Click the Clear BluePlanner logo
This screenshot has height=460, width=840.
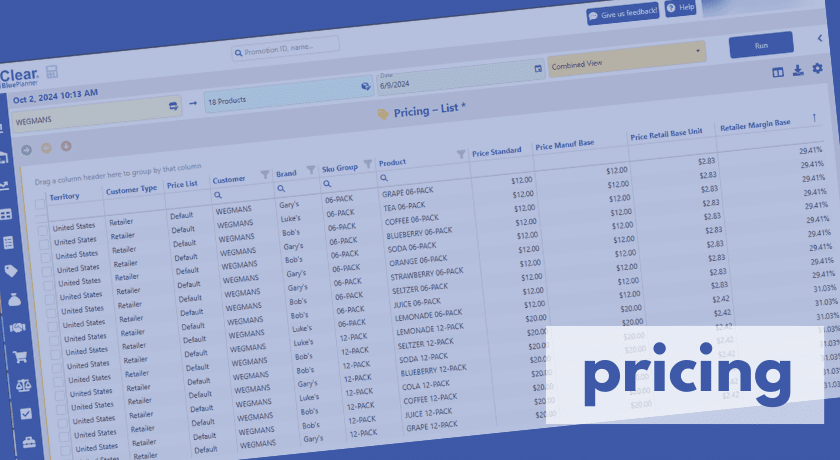pyautogui.click(x=19, y=78)
